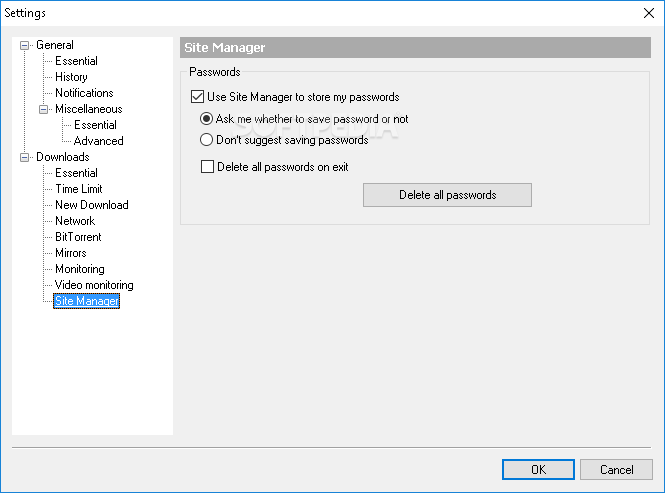
Task: Open Essential under Miscellaneous
Action: tap(95, 125)
